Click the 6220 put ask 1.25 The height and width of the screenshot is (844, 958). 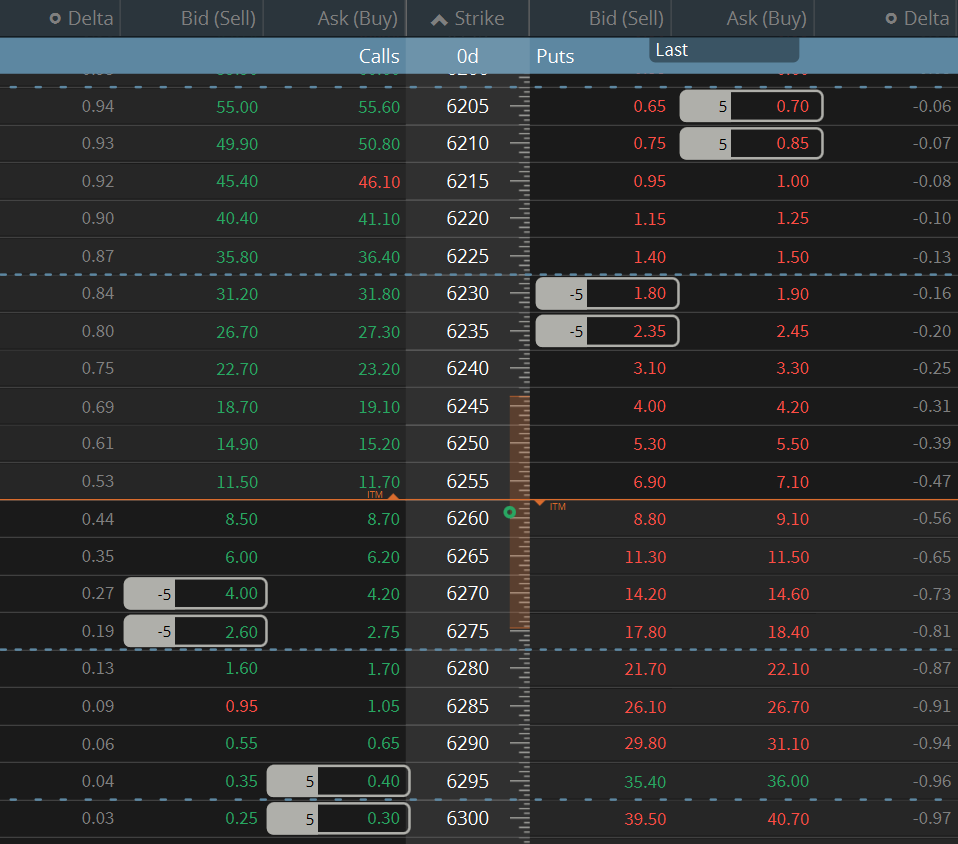(x=792, y=218)
